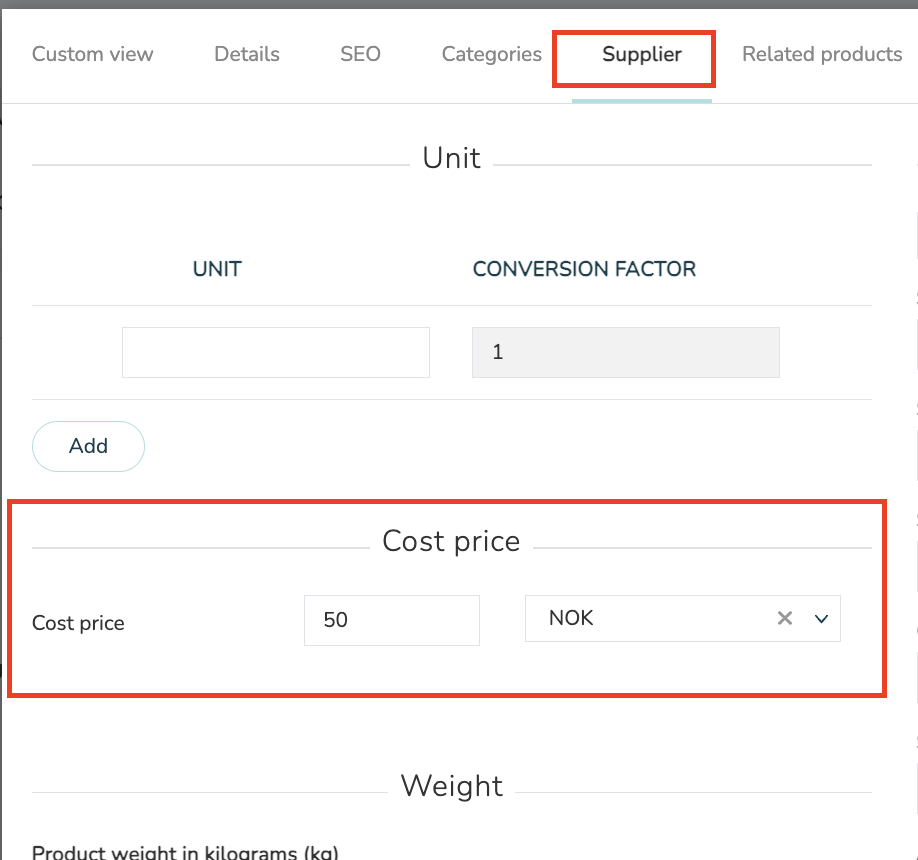Click the Cost price field label
Image resolution: width=918 pixels, height=860 pixels.
pos(78,623)
